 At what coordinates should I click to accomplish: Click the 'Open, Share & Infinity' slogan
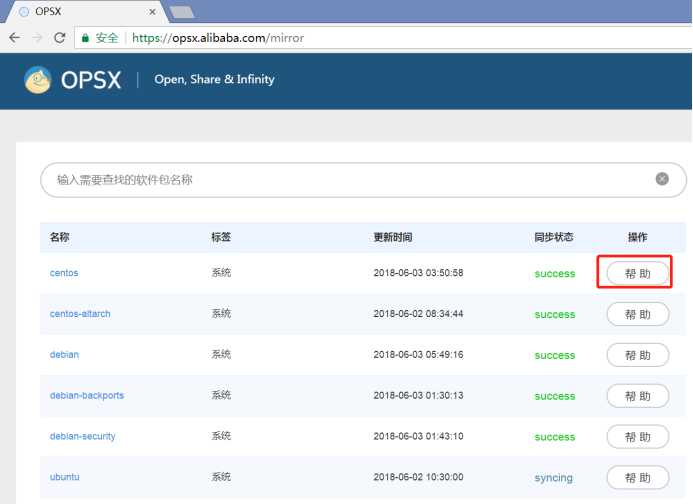pos(214,79)
